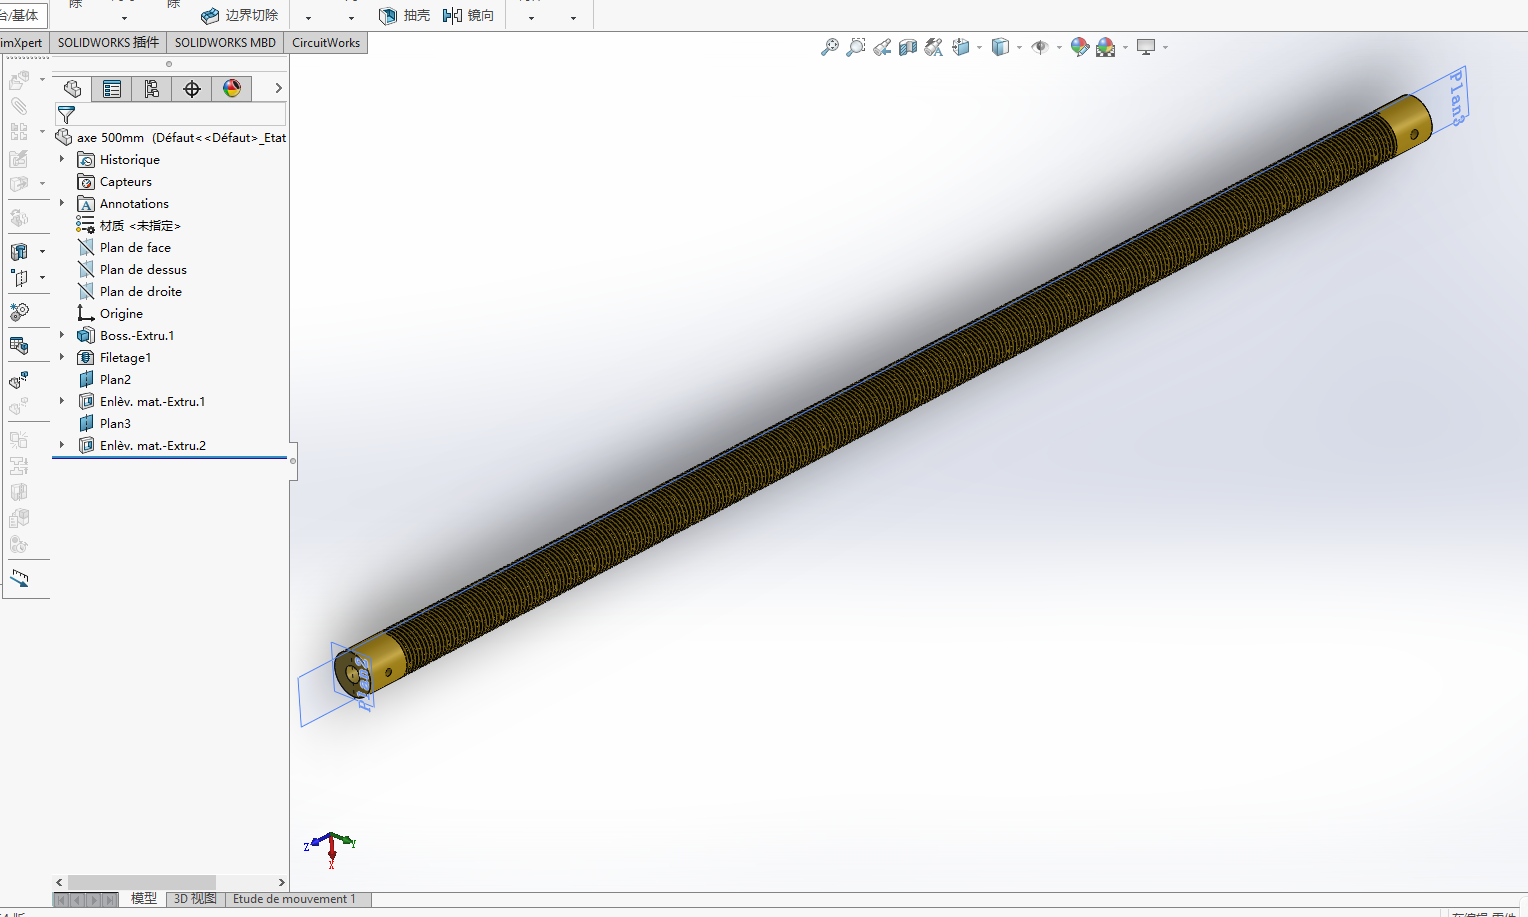
Task: Switch to the 模型 bottom tab
Action: pos(143,898)
